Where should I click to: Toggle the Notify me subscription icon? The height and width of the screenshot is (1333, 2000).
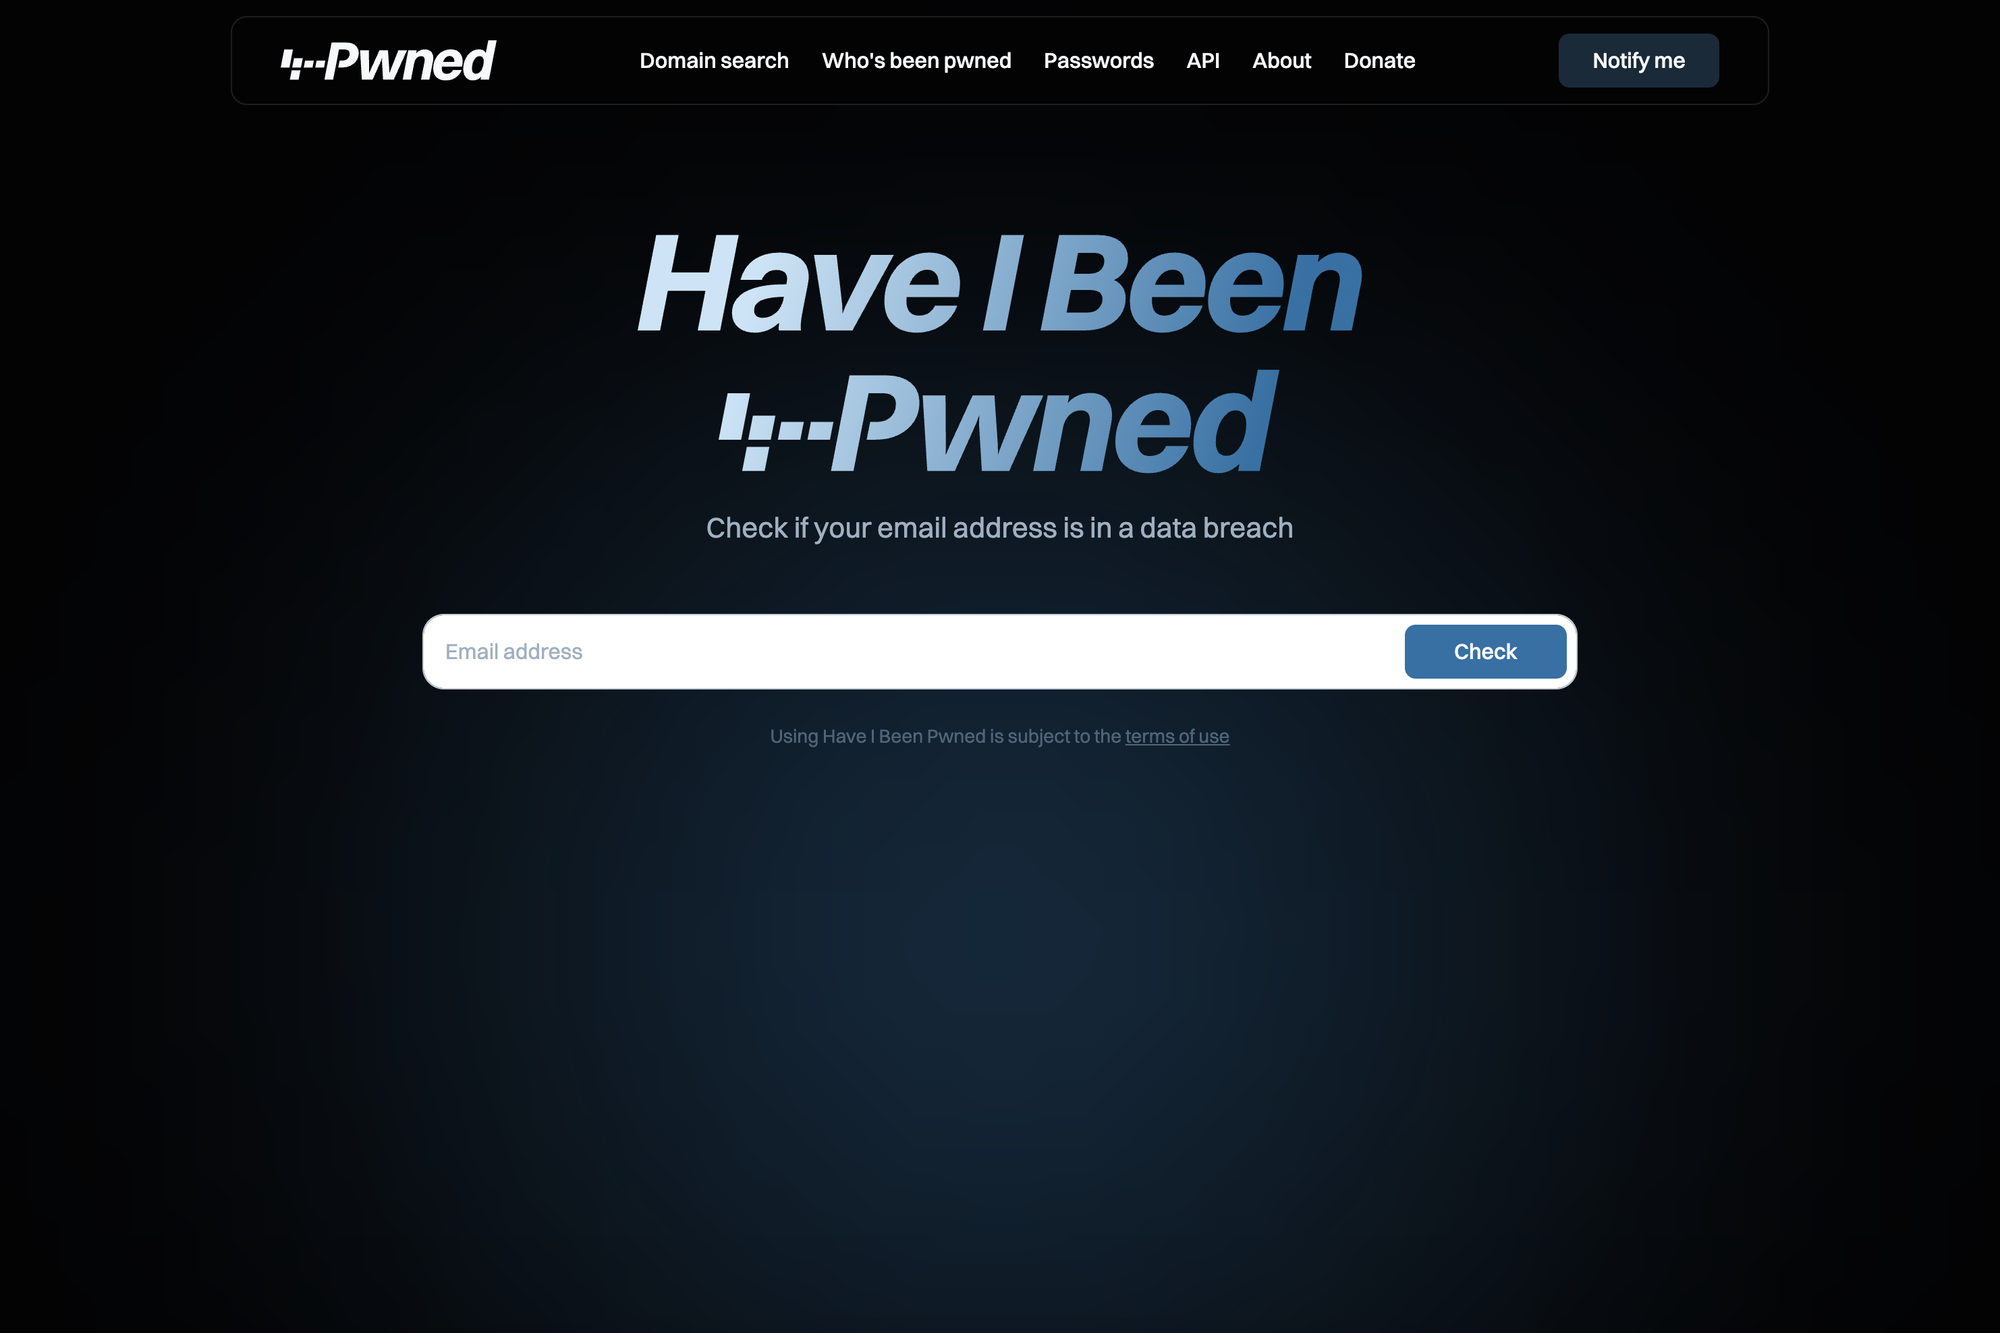pyautogui.click(x=1639, y=60)
